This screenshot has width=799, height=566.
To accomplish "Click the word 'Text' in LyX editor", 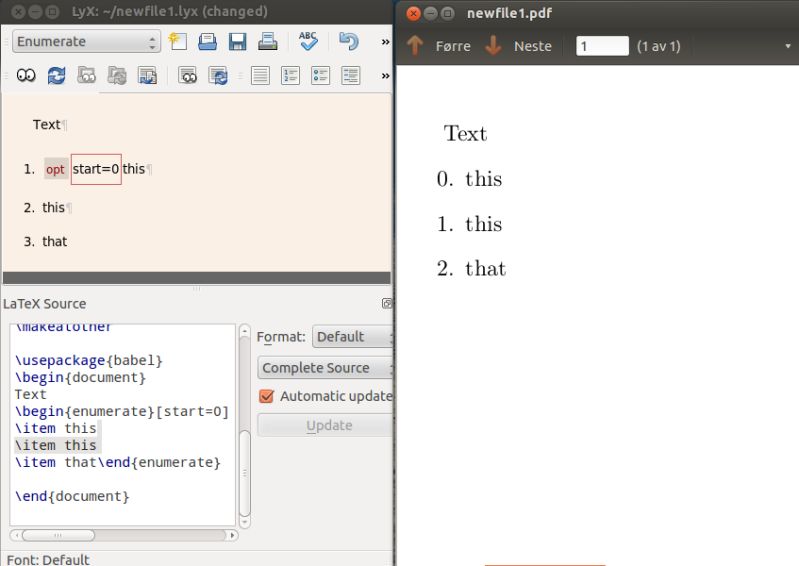I will click(46, 125).
